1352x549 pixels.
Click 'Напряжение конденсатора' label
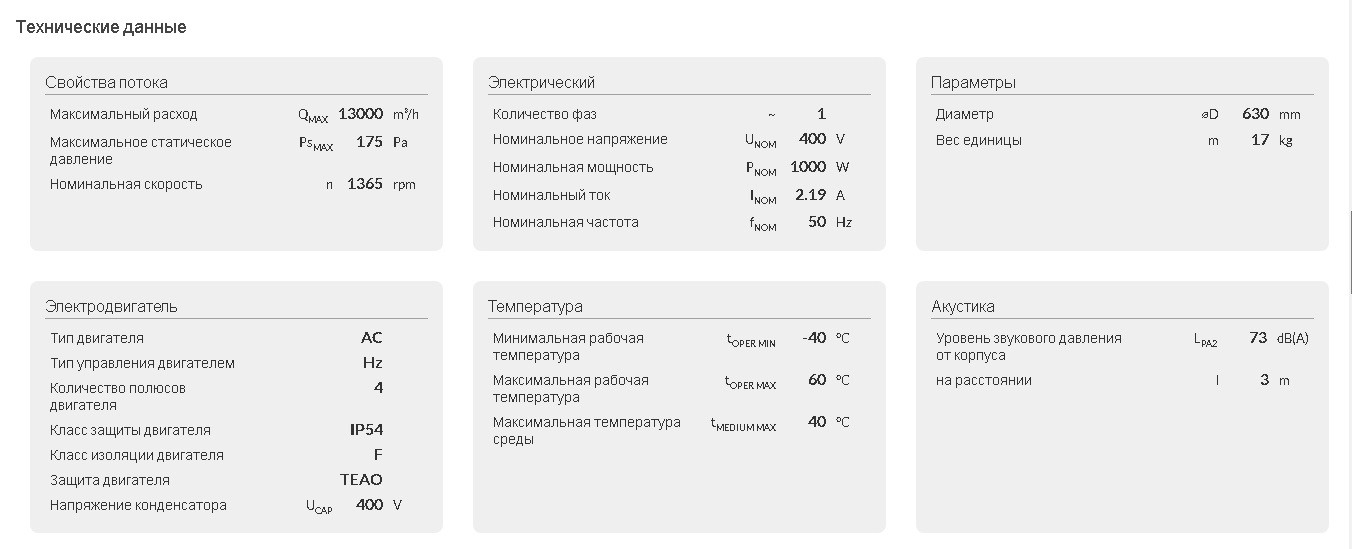(x=138, y=505)
